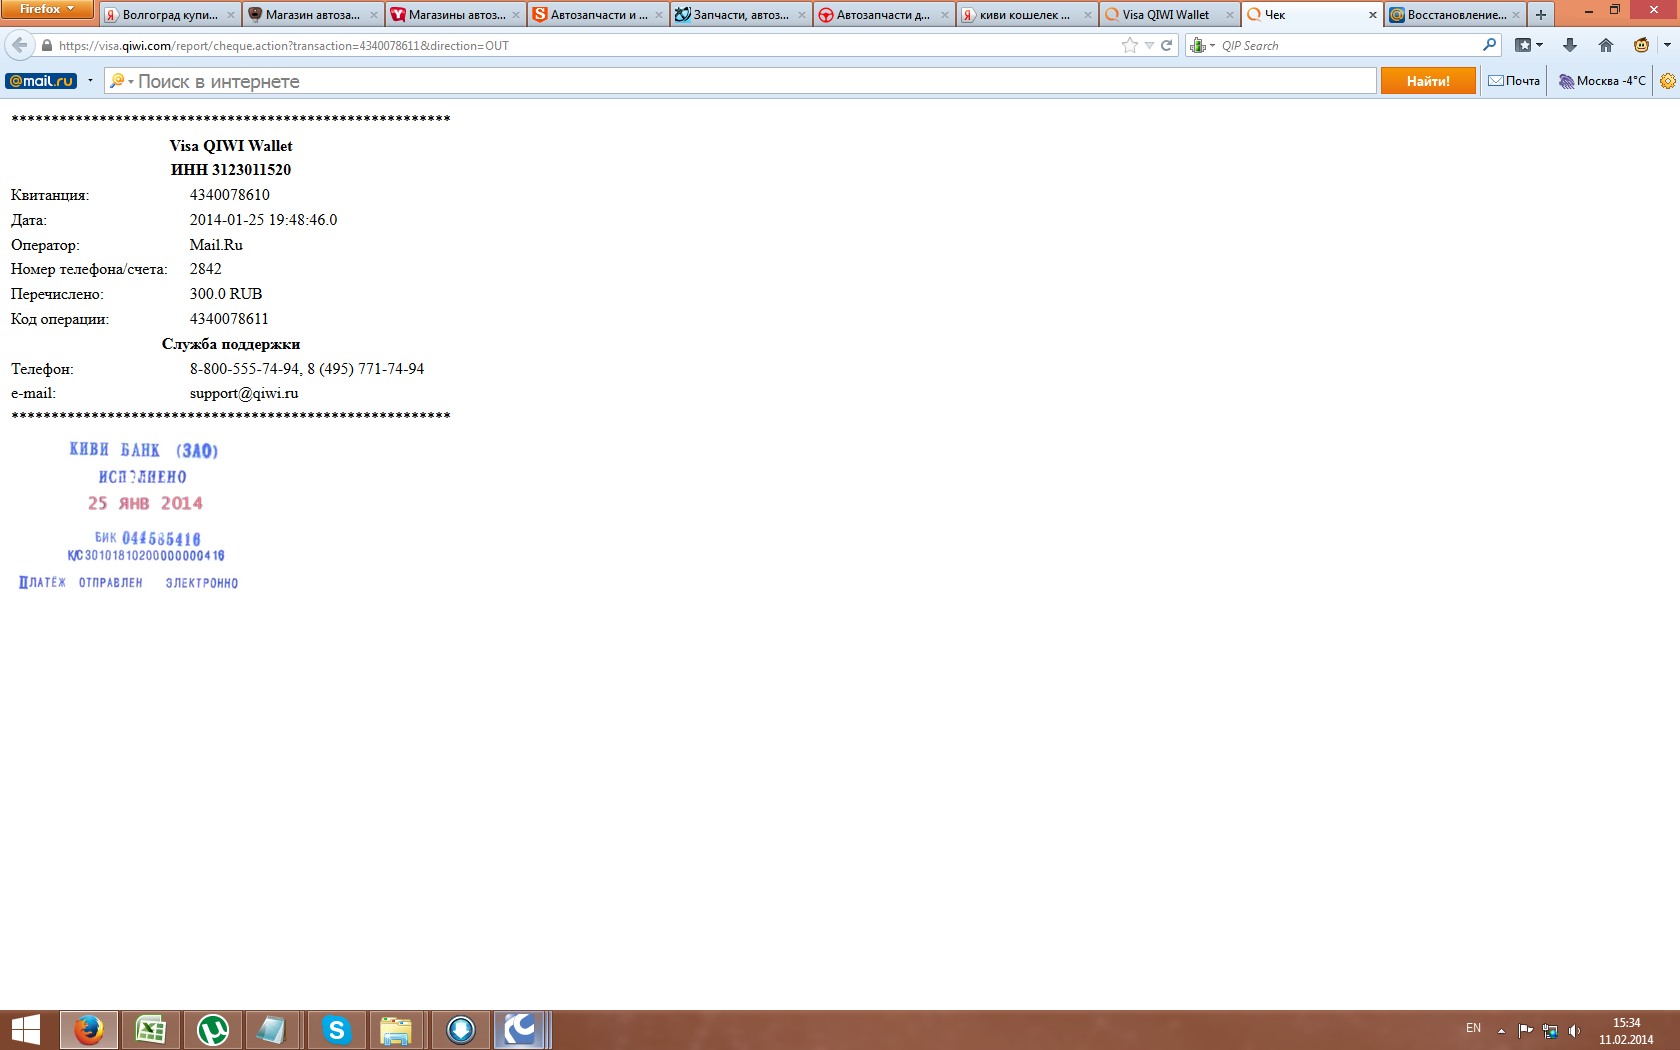Click the magnifier in QIP Search box
Screen dimensions: 1680x1050
1489,45
